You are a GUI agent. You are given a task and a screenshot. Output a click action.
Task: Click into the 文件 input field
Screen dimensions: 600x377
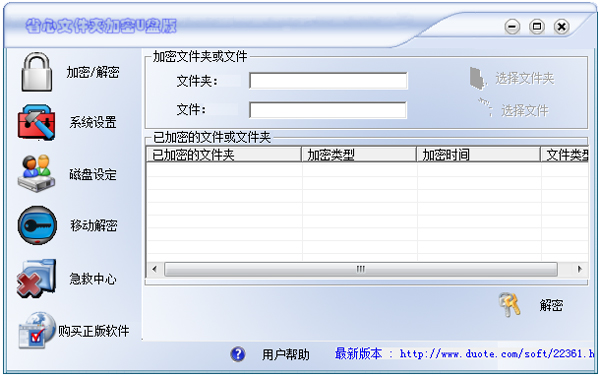328,110
